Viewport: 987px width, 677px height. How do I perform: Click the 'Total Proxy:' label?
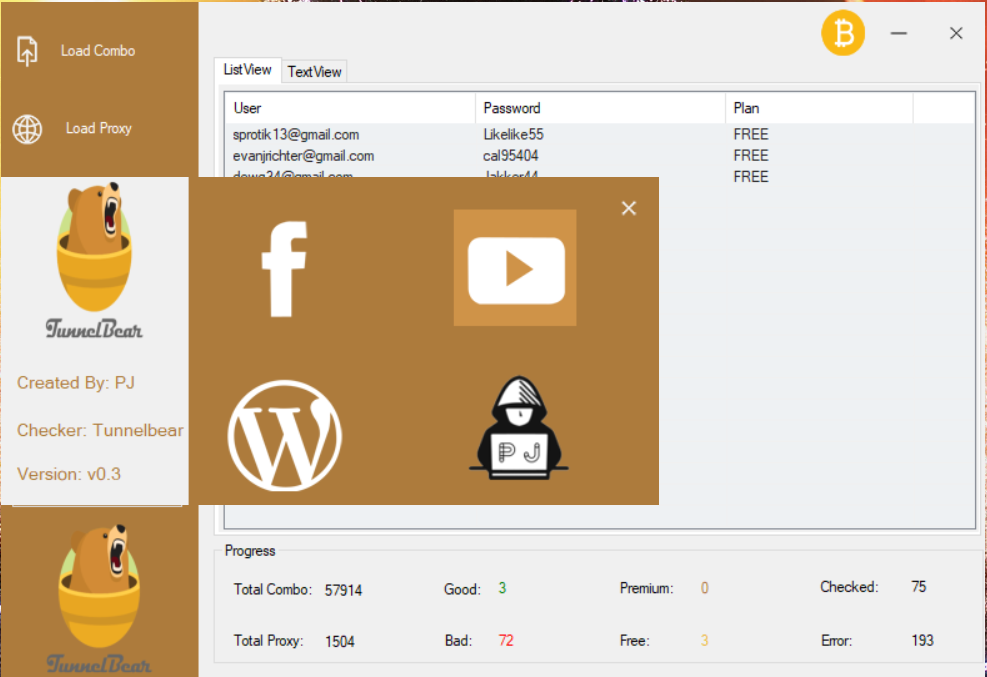(x=268, y=641)
